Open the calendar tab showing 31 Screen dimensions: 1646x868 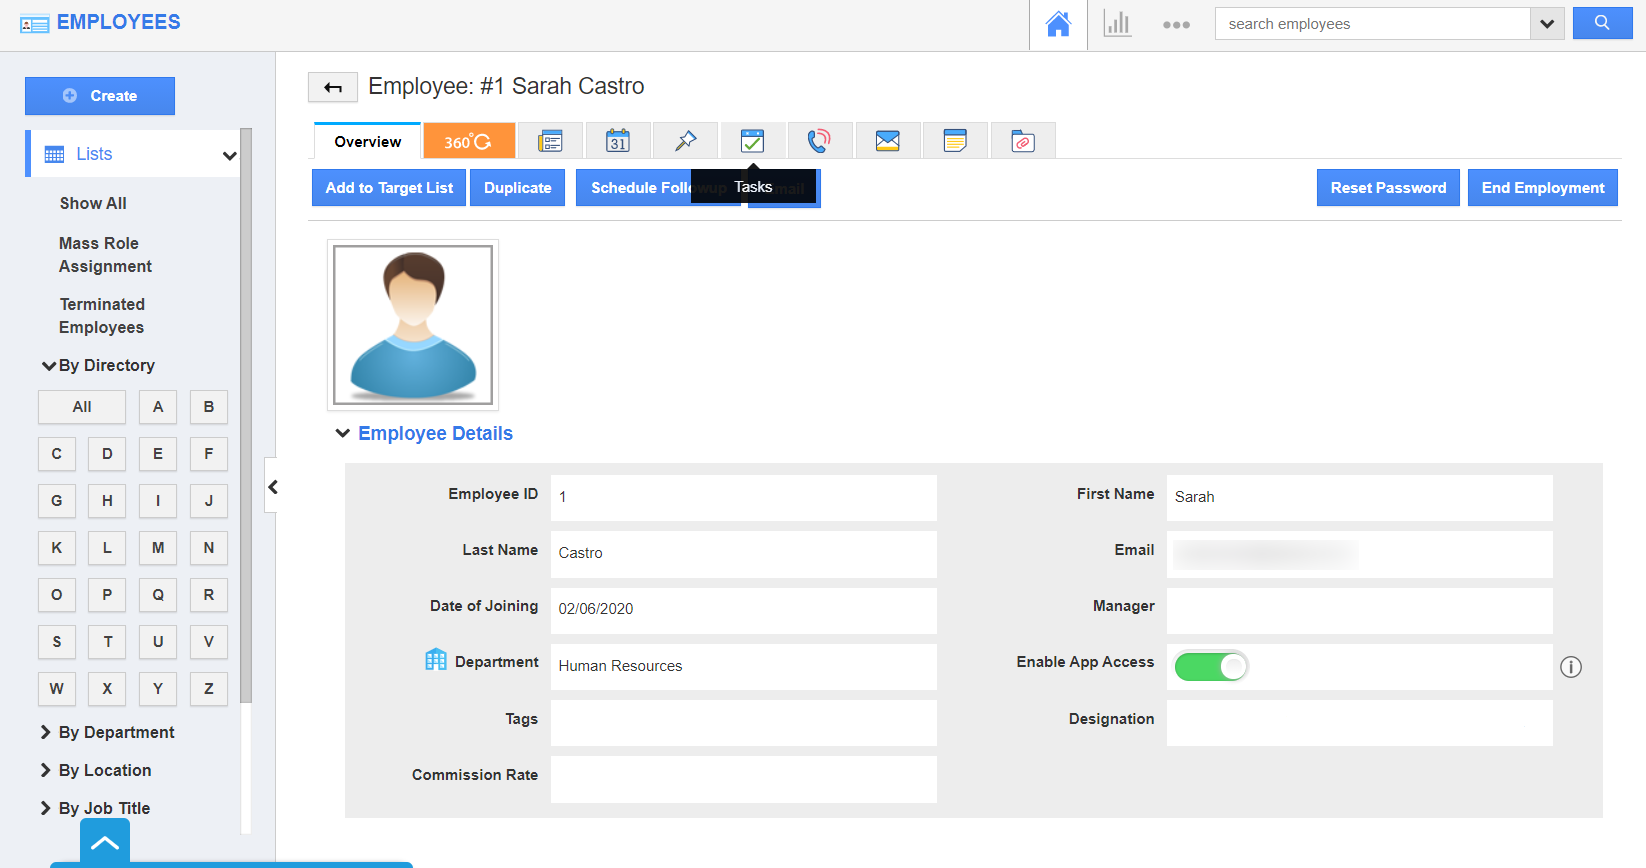(x=618, y=141)
